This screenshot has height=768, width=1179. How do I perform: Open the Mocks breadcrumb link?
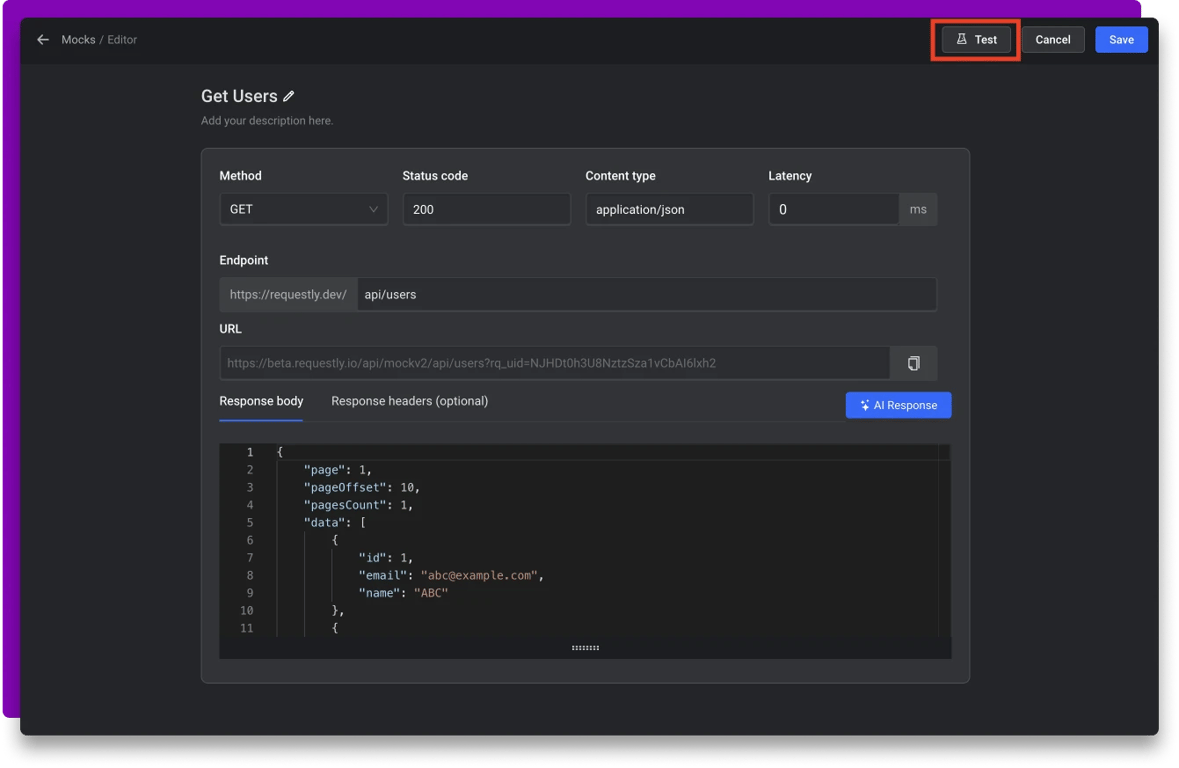pos(78,39)
